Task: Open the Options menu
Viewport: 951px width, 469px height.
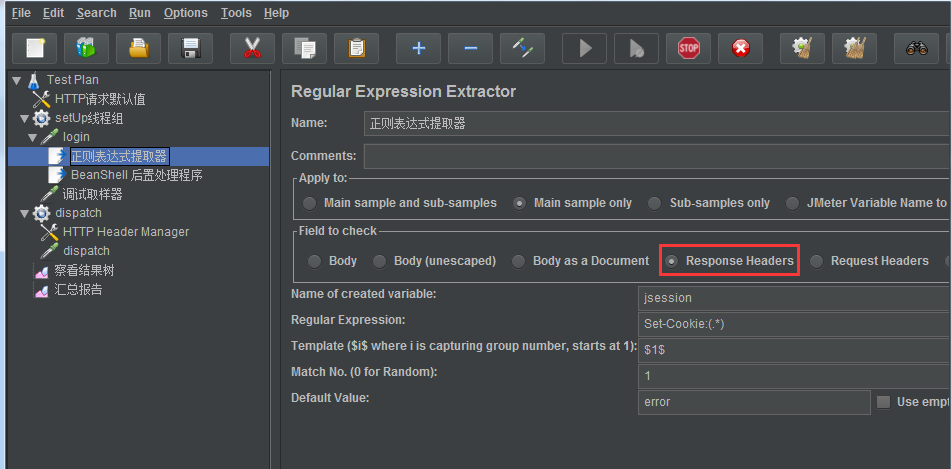Action: 186,13
